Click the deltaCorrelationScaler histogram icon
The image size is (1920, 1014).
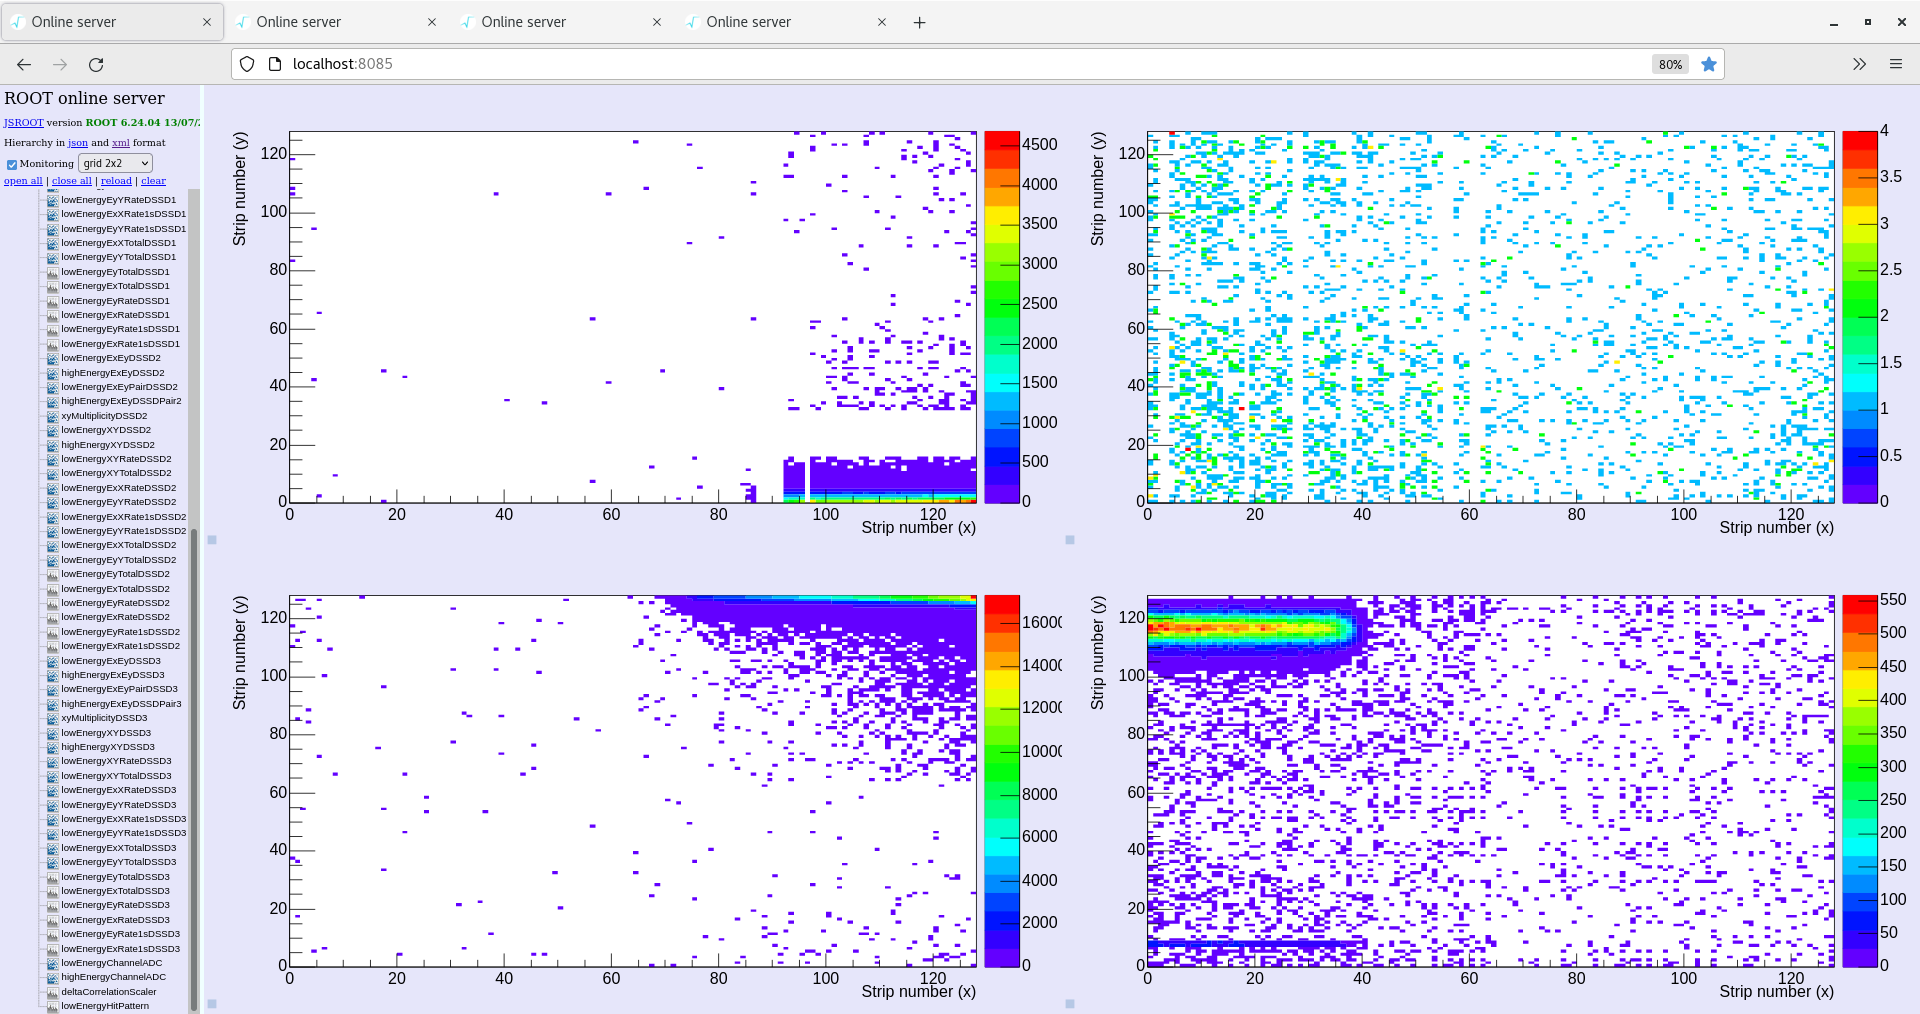(52, 991)
